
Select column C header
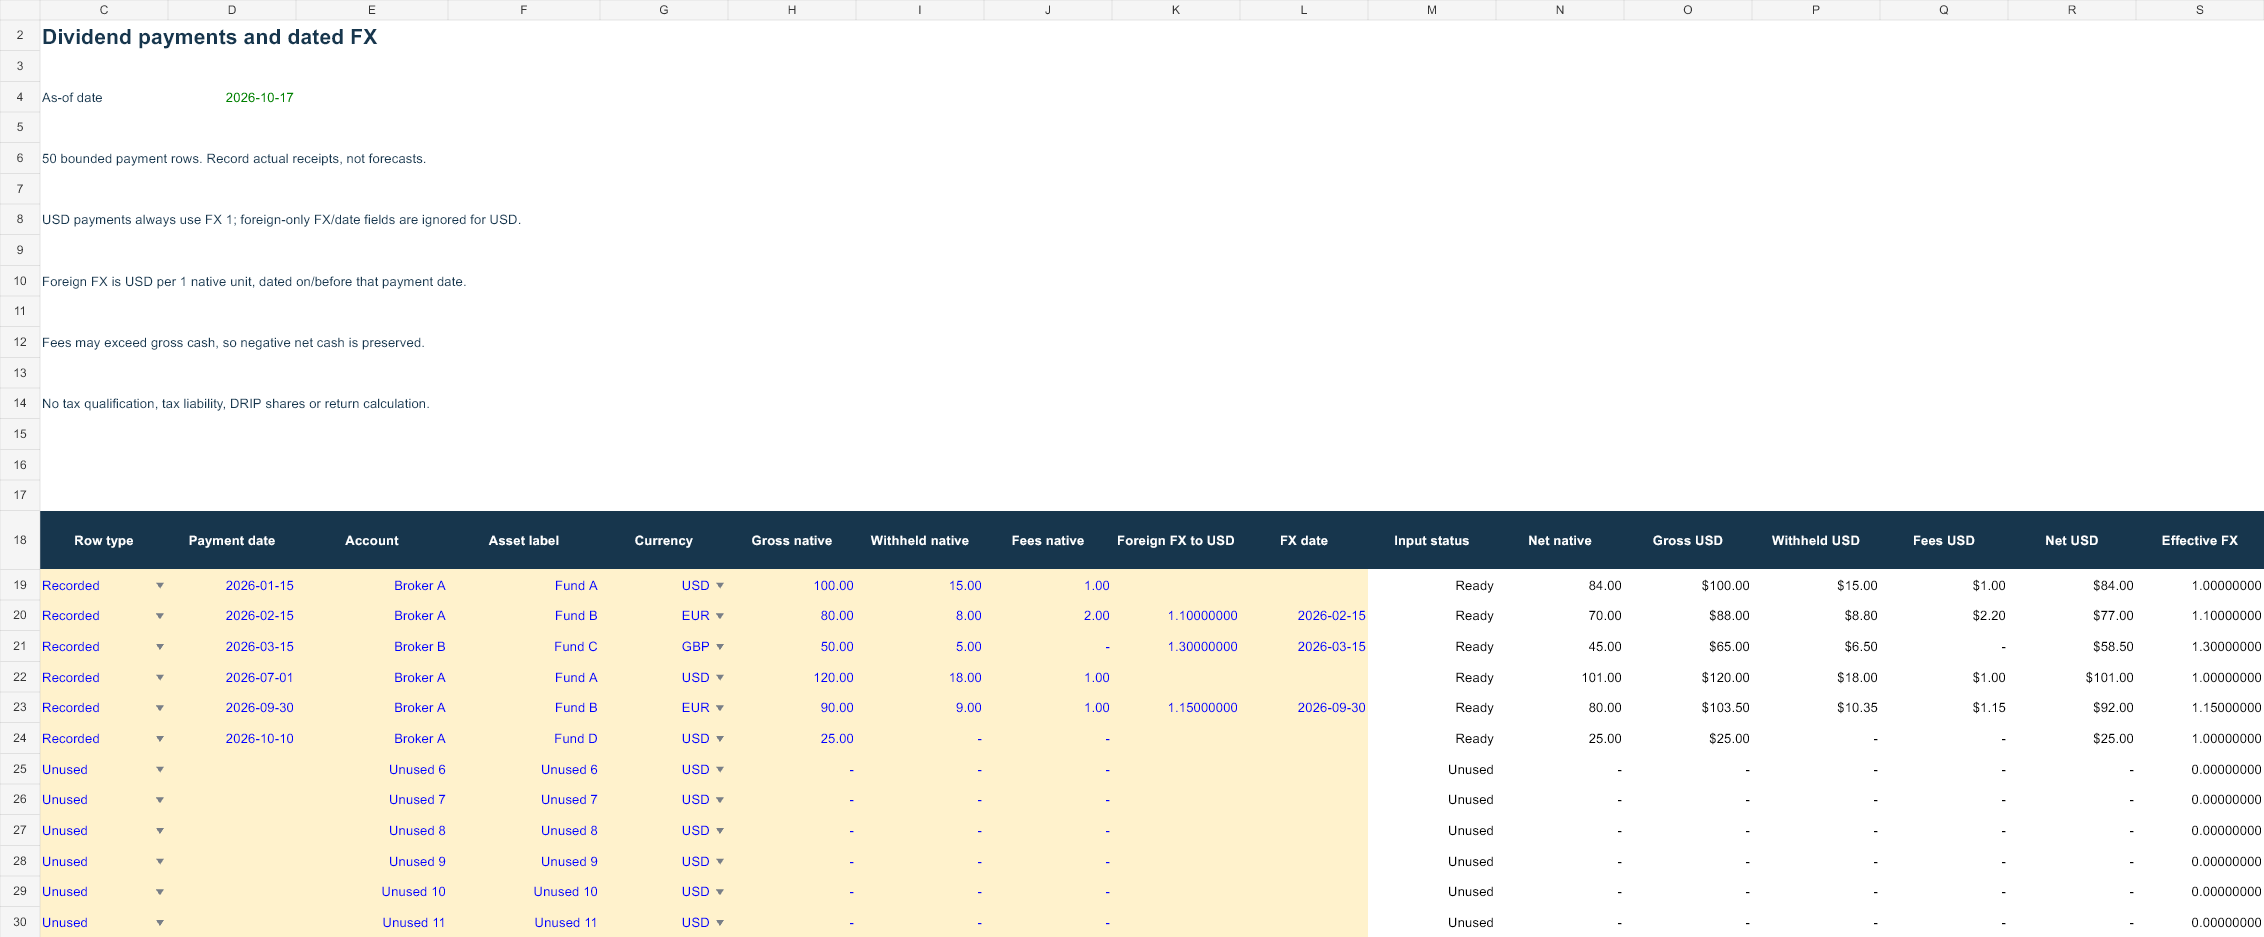click(x=104, y=10)
